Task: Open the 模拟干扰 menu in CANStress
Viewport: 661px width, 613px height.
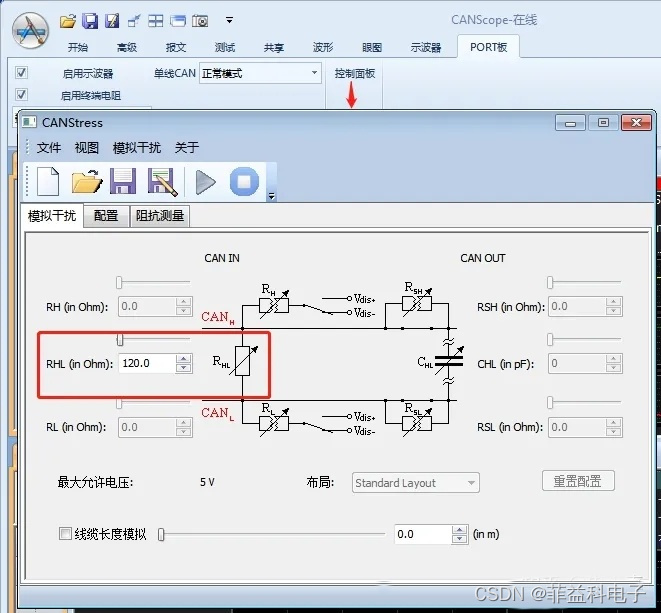Action: point(137,148)
